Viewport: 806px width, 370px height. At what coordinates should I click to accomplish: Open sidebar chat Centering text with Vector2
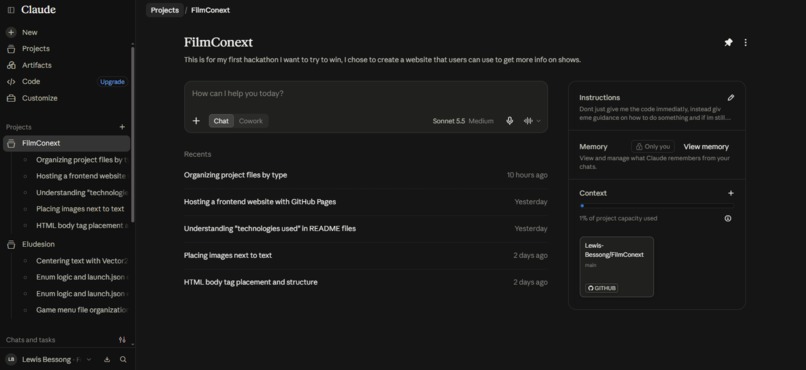[81, 261]
